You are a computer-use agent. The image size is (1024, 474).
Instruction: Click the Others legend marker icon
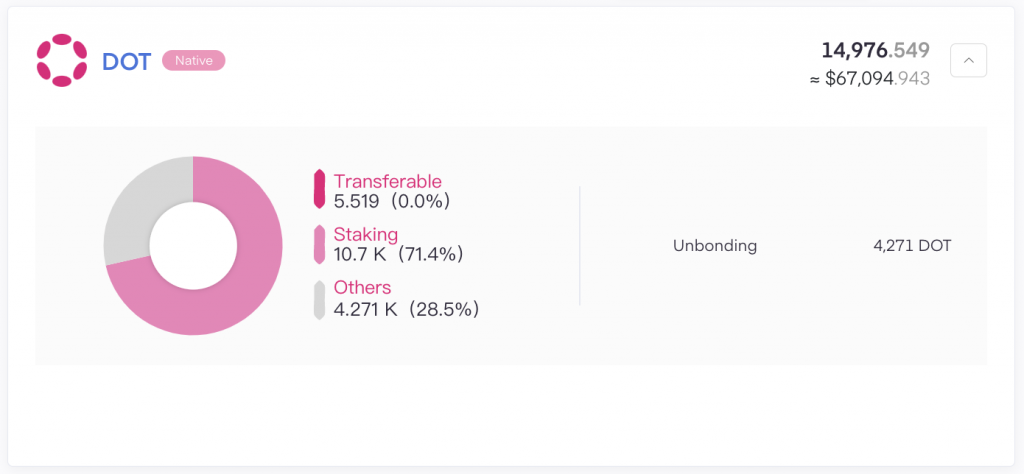(x=319, y=300)
